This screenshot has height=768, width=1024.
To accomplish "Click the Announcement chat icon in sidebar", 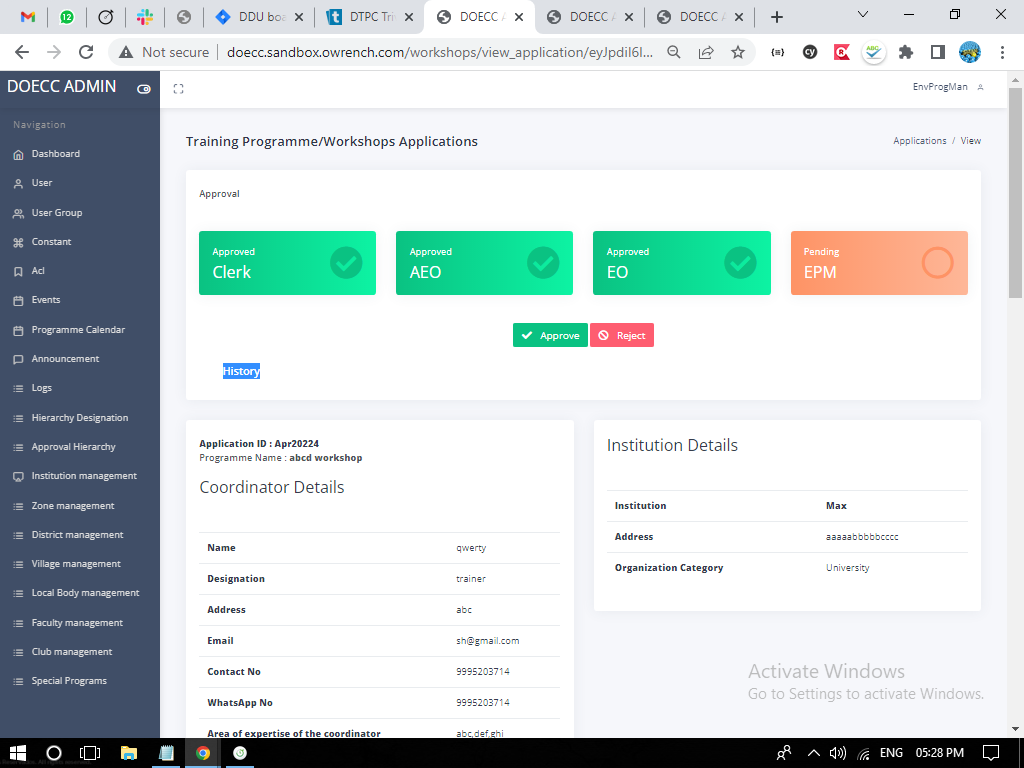I will tap(18, 360).
